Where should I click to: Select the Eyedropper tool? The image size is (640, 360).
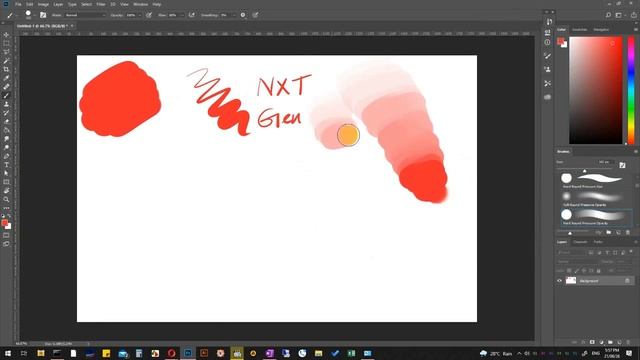(x=6, y=78)
